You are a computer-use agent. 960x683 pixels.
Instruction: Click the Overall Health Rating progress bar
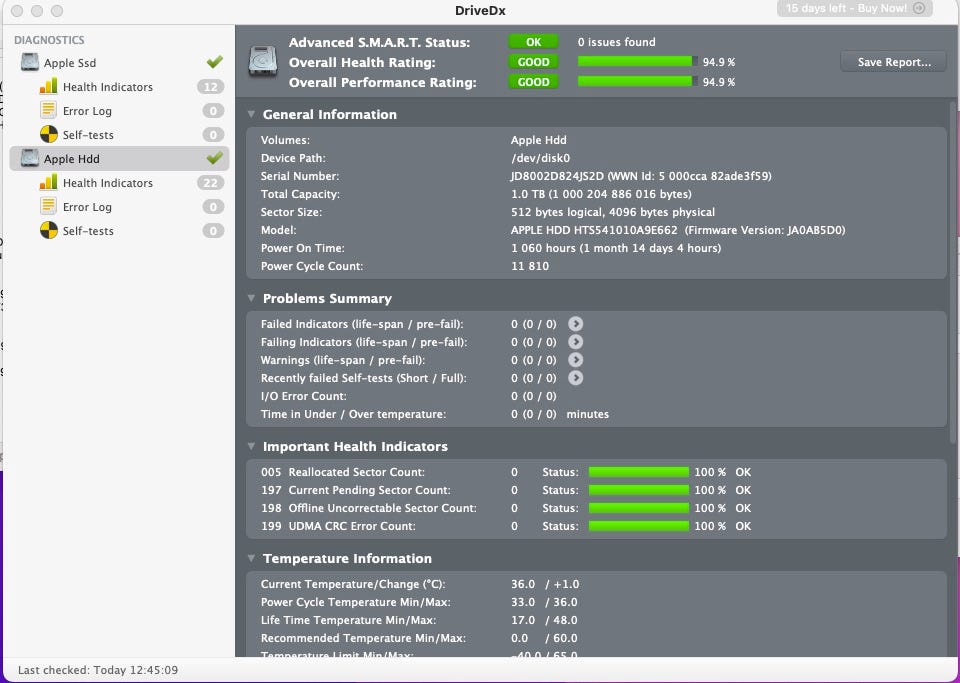pyautogui.click(x=637, y=62)
